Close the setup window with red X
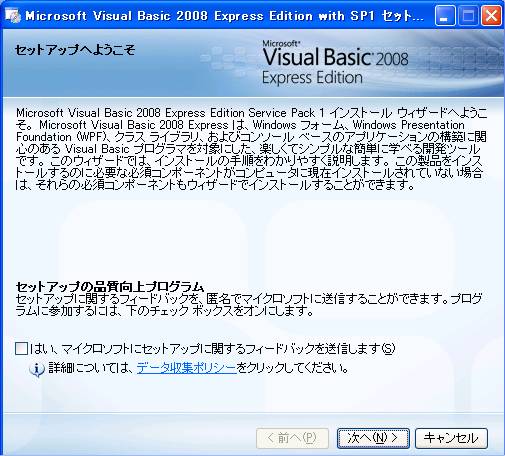 pos(491,16)
